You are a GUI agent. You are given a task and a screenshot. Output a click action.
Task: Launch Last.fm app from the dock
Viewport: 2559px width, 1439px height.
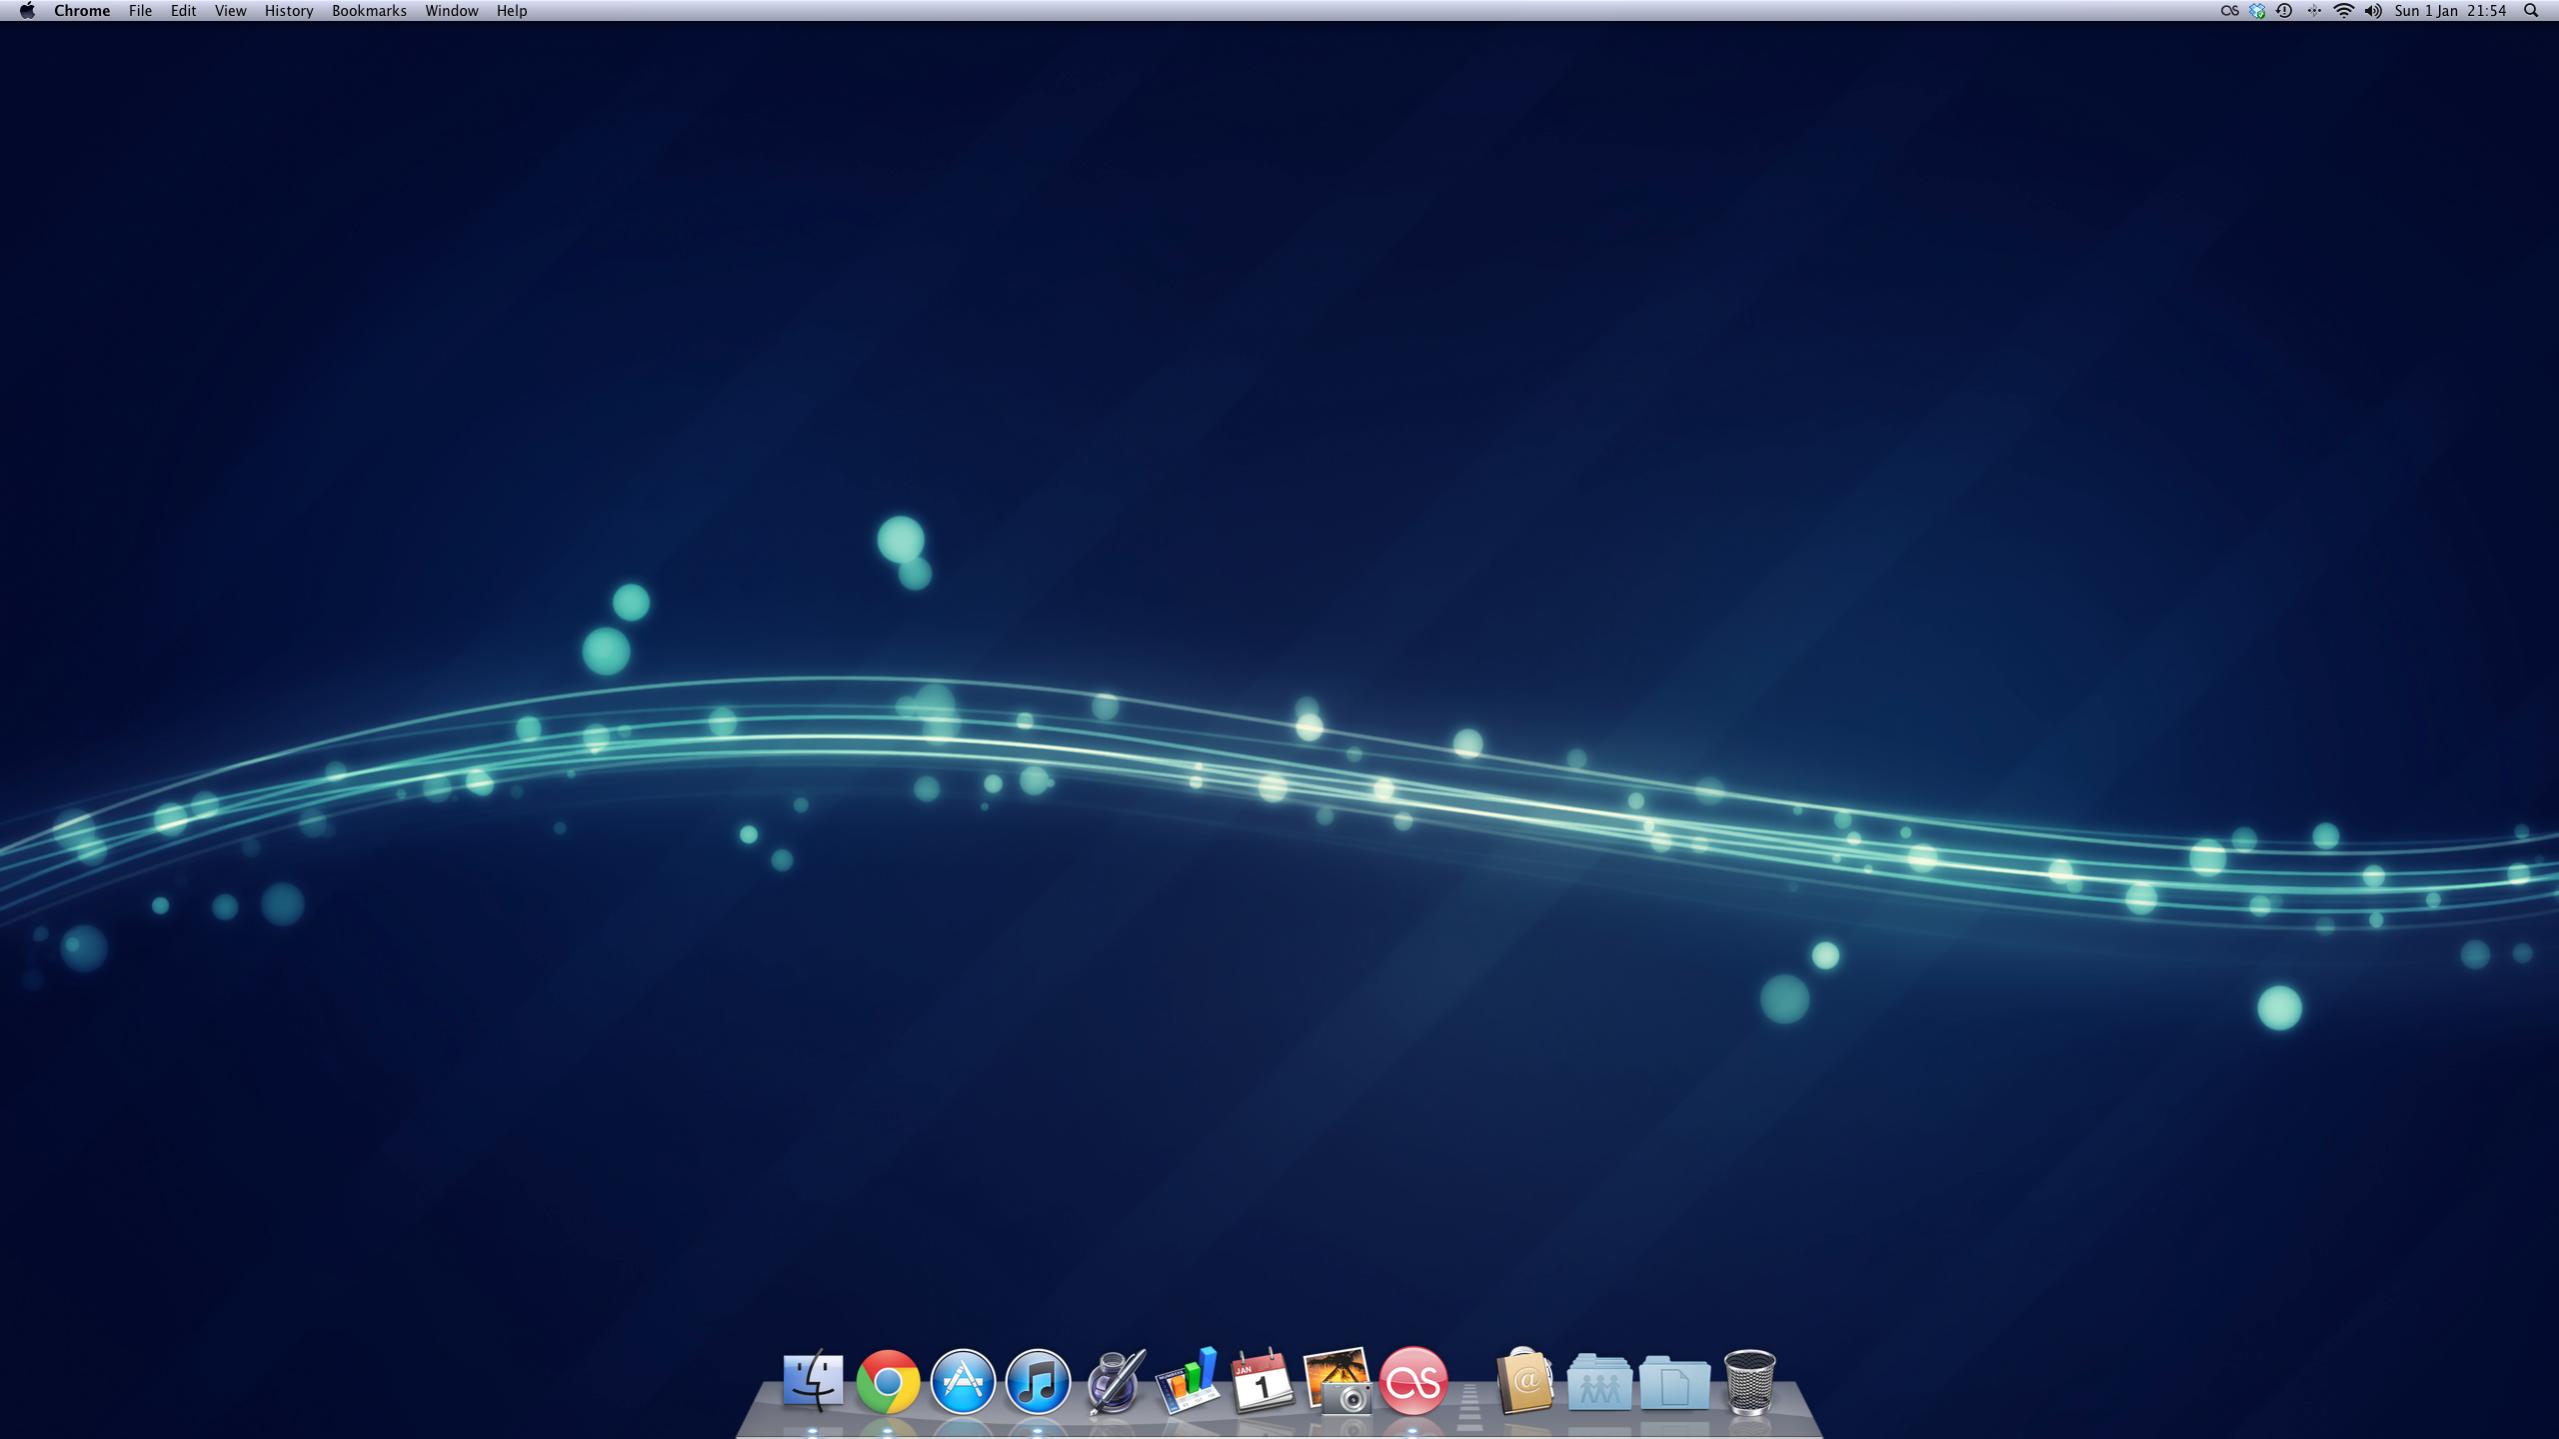(x=1413, y=1381)
